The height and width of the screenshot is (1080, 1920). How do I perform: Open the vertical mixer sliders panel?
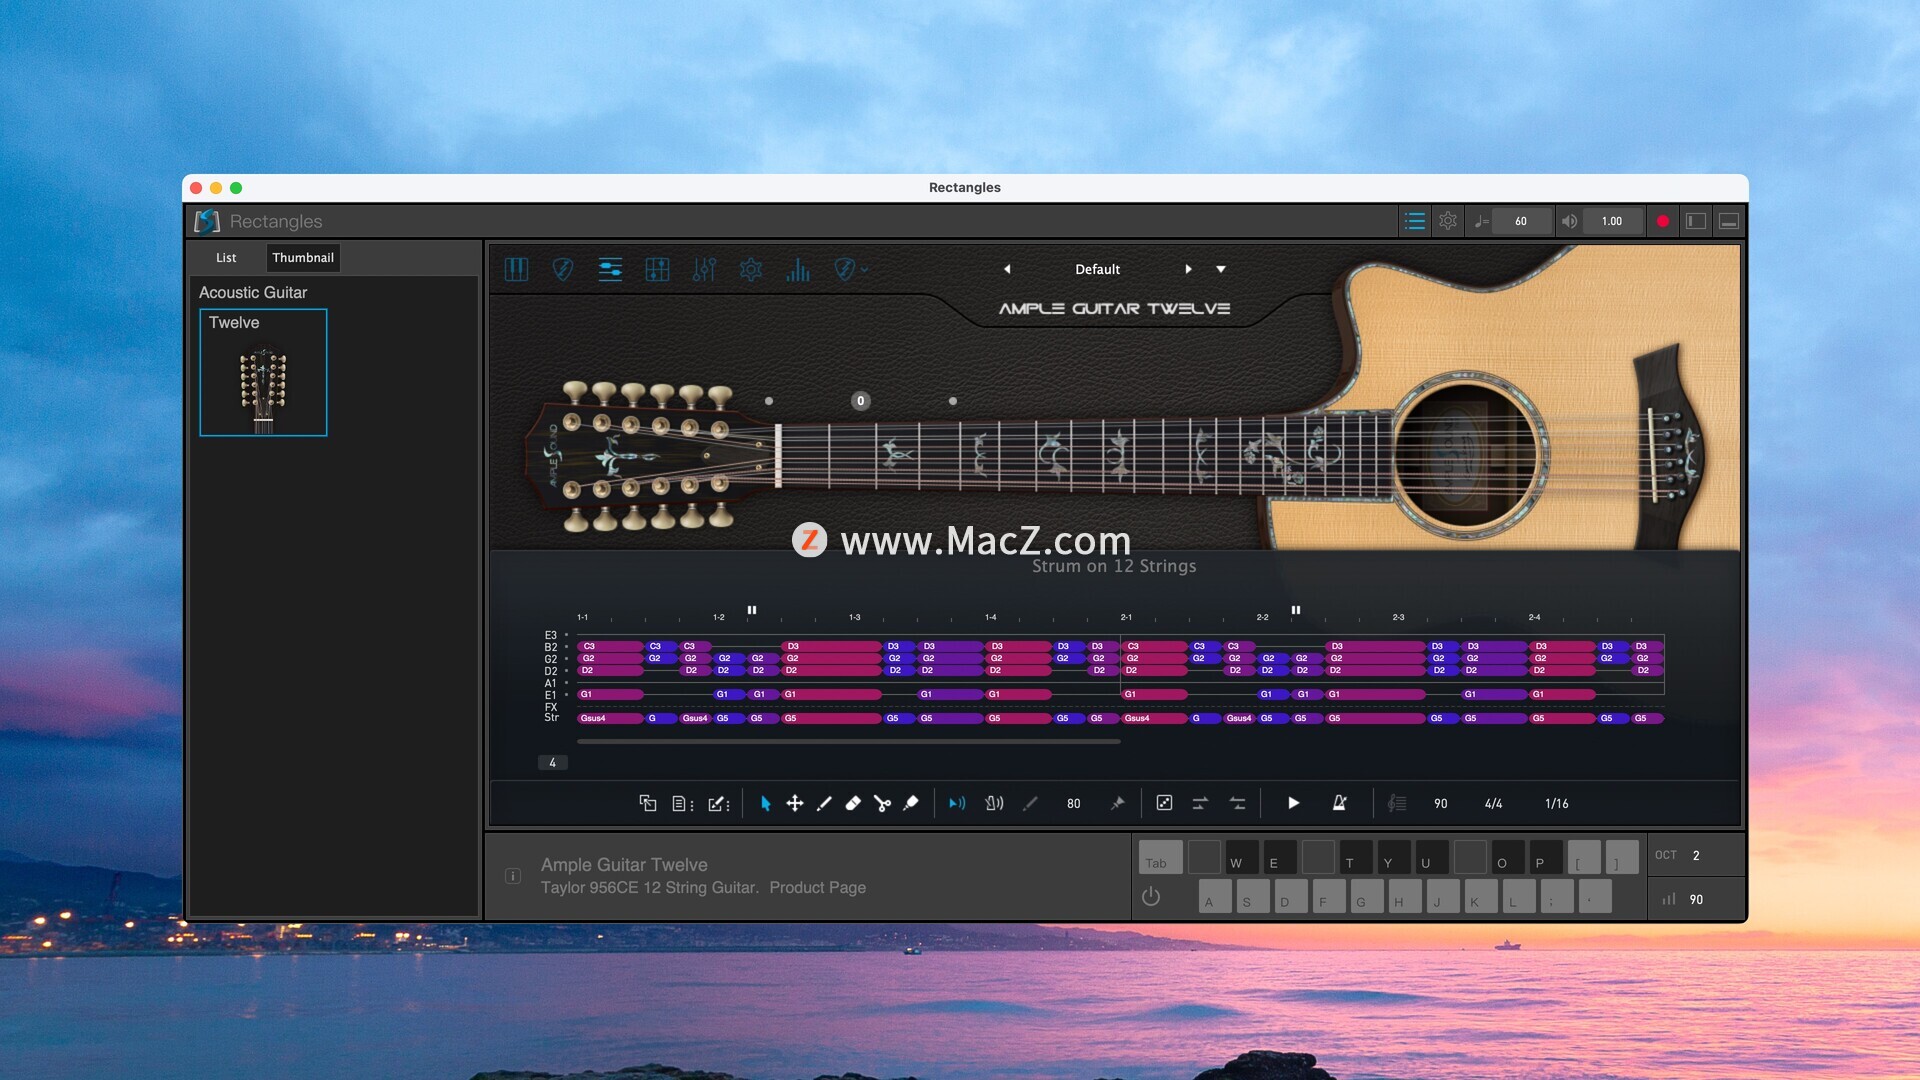pos(704,269)
